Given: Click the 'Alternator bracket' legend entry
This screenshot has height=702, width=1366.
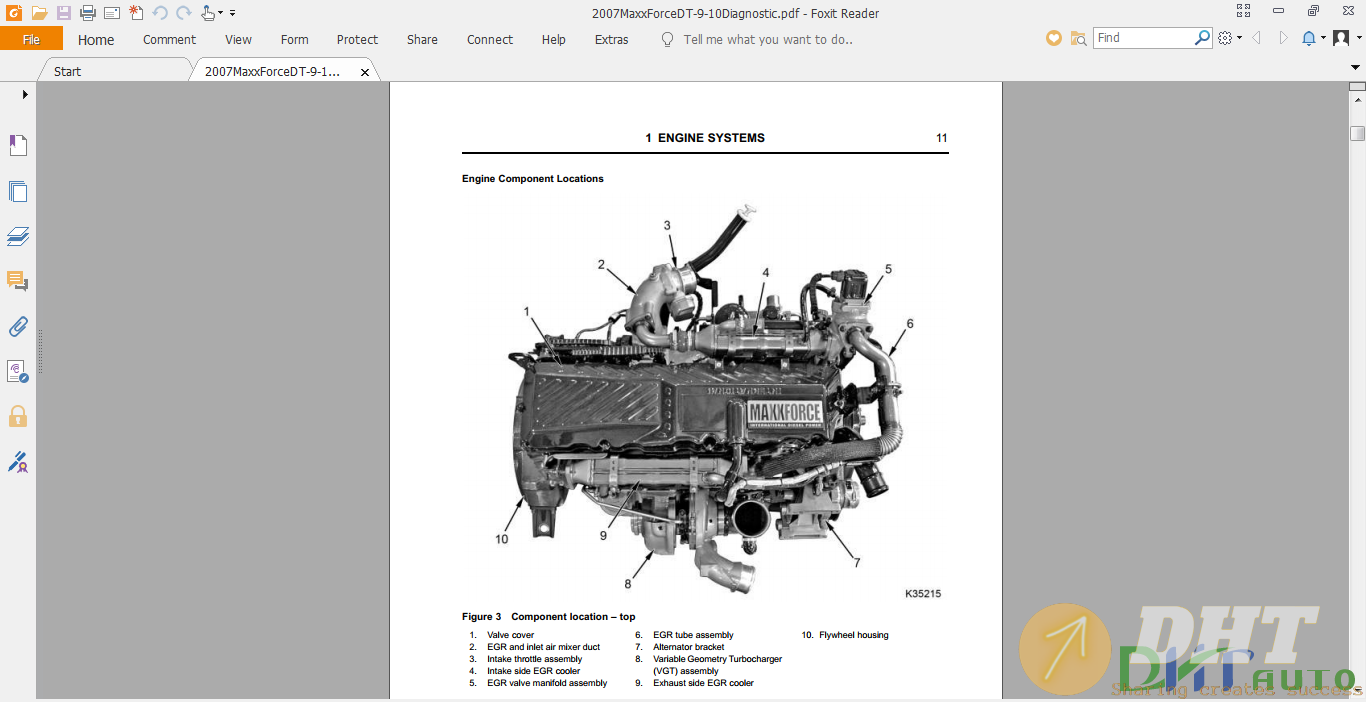Looking at the screenshot, I should (x=688, y=647).
